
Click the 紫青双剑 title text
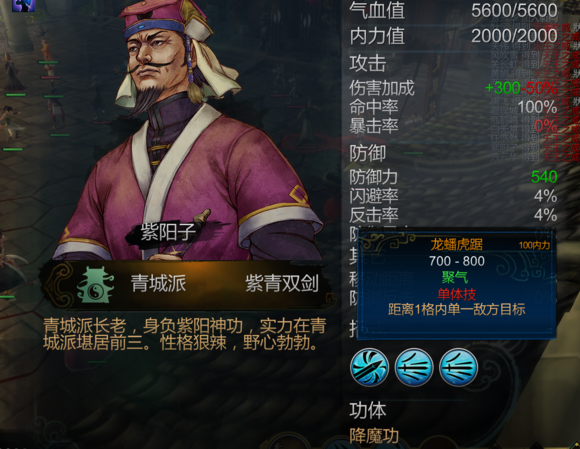tap(282, 284)
